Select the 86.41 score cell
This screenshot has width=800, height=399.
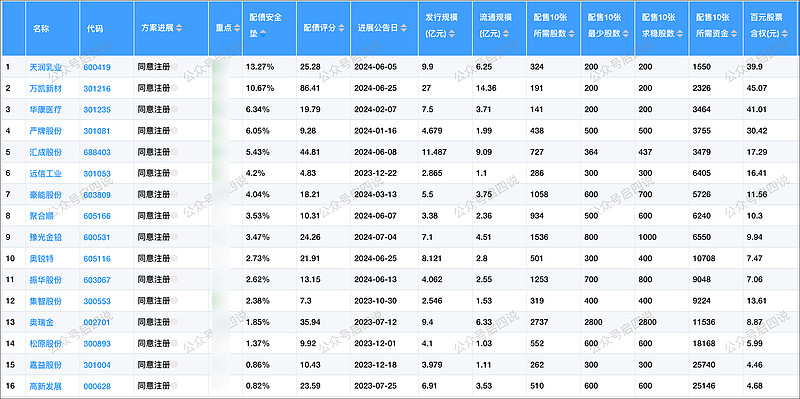(x=323, y=88)
